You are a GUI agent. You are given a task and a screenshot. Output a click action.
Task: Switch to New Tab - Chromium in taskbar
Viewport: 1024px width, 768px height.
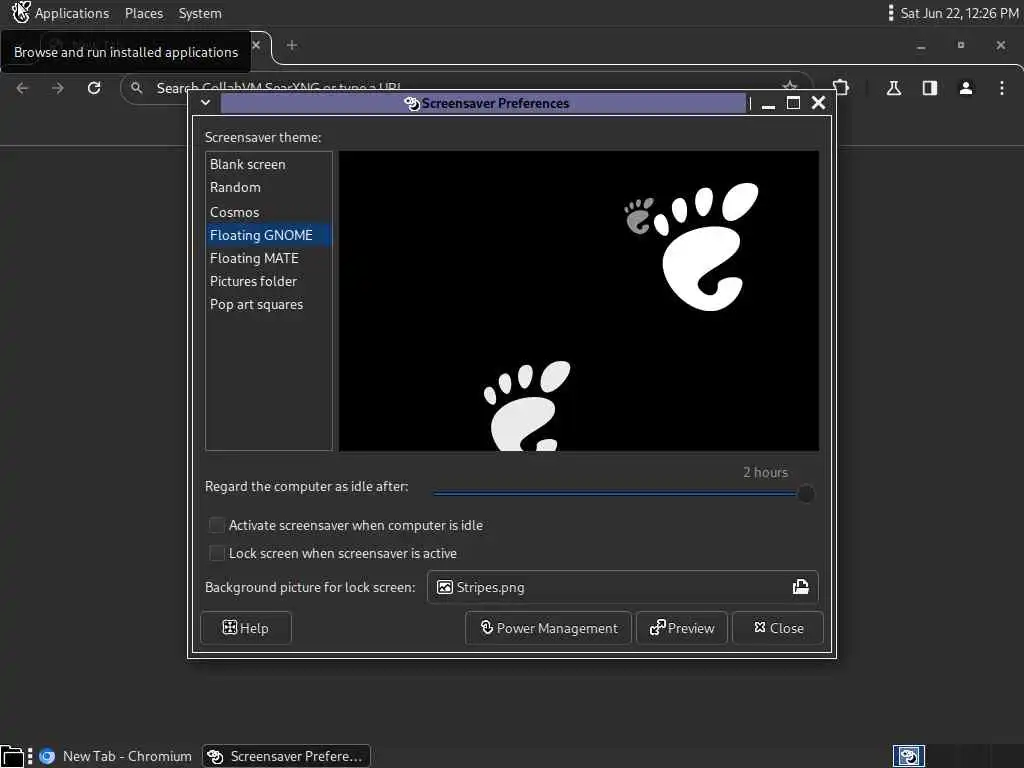pyautogui.click(x=115, y=756)
